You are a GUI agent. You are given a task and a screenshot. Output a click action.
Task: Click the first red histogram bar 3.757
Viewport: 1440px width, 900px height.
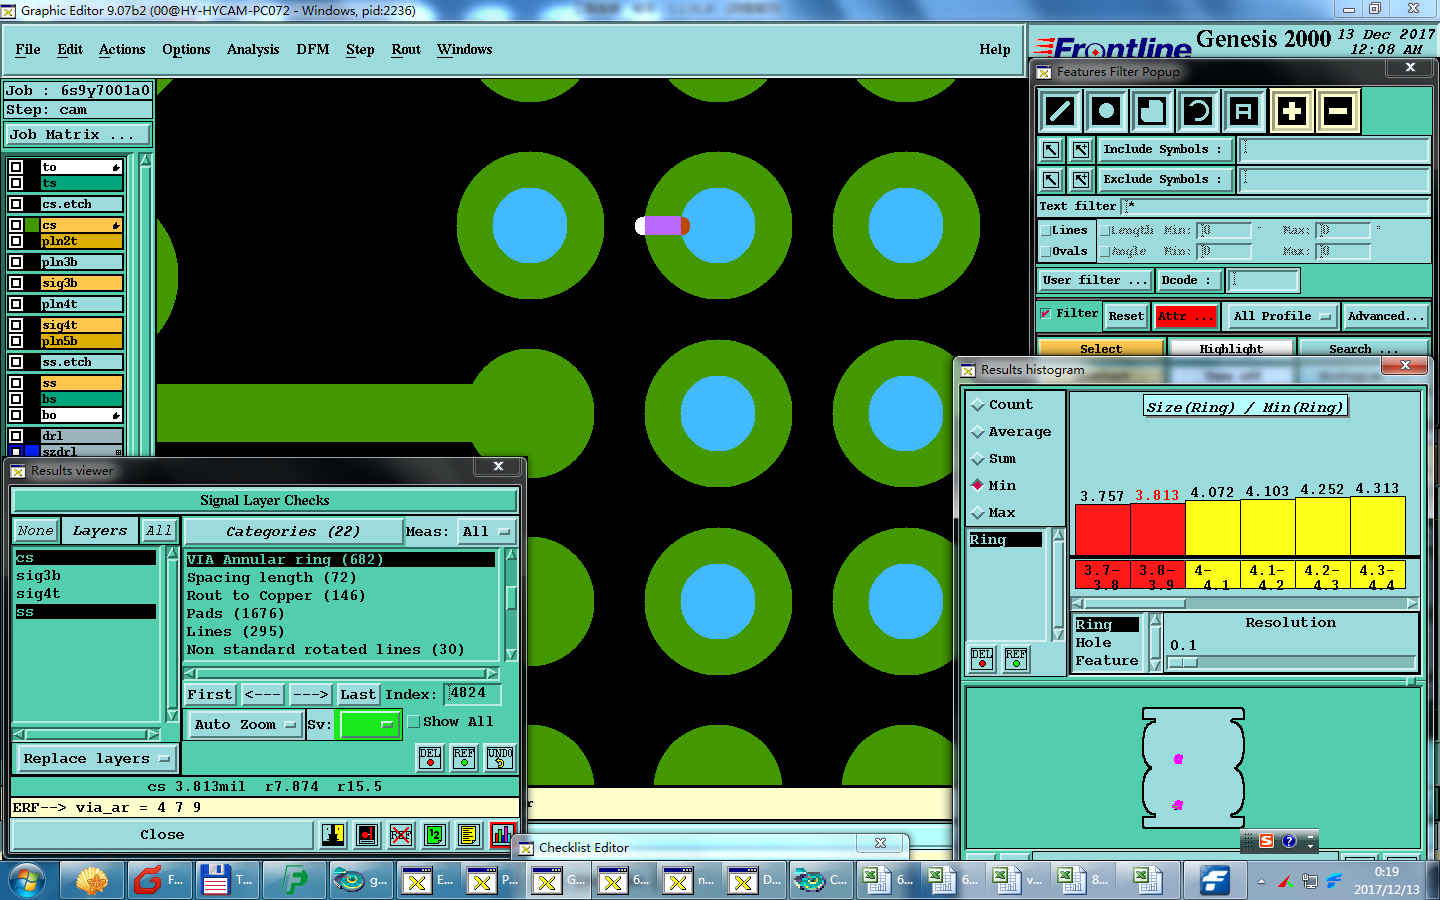tap(1102, 530)
